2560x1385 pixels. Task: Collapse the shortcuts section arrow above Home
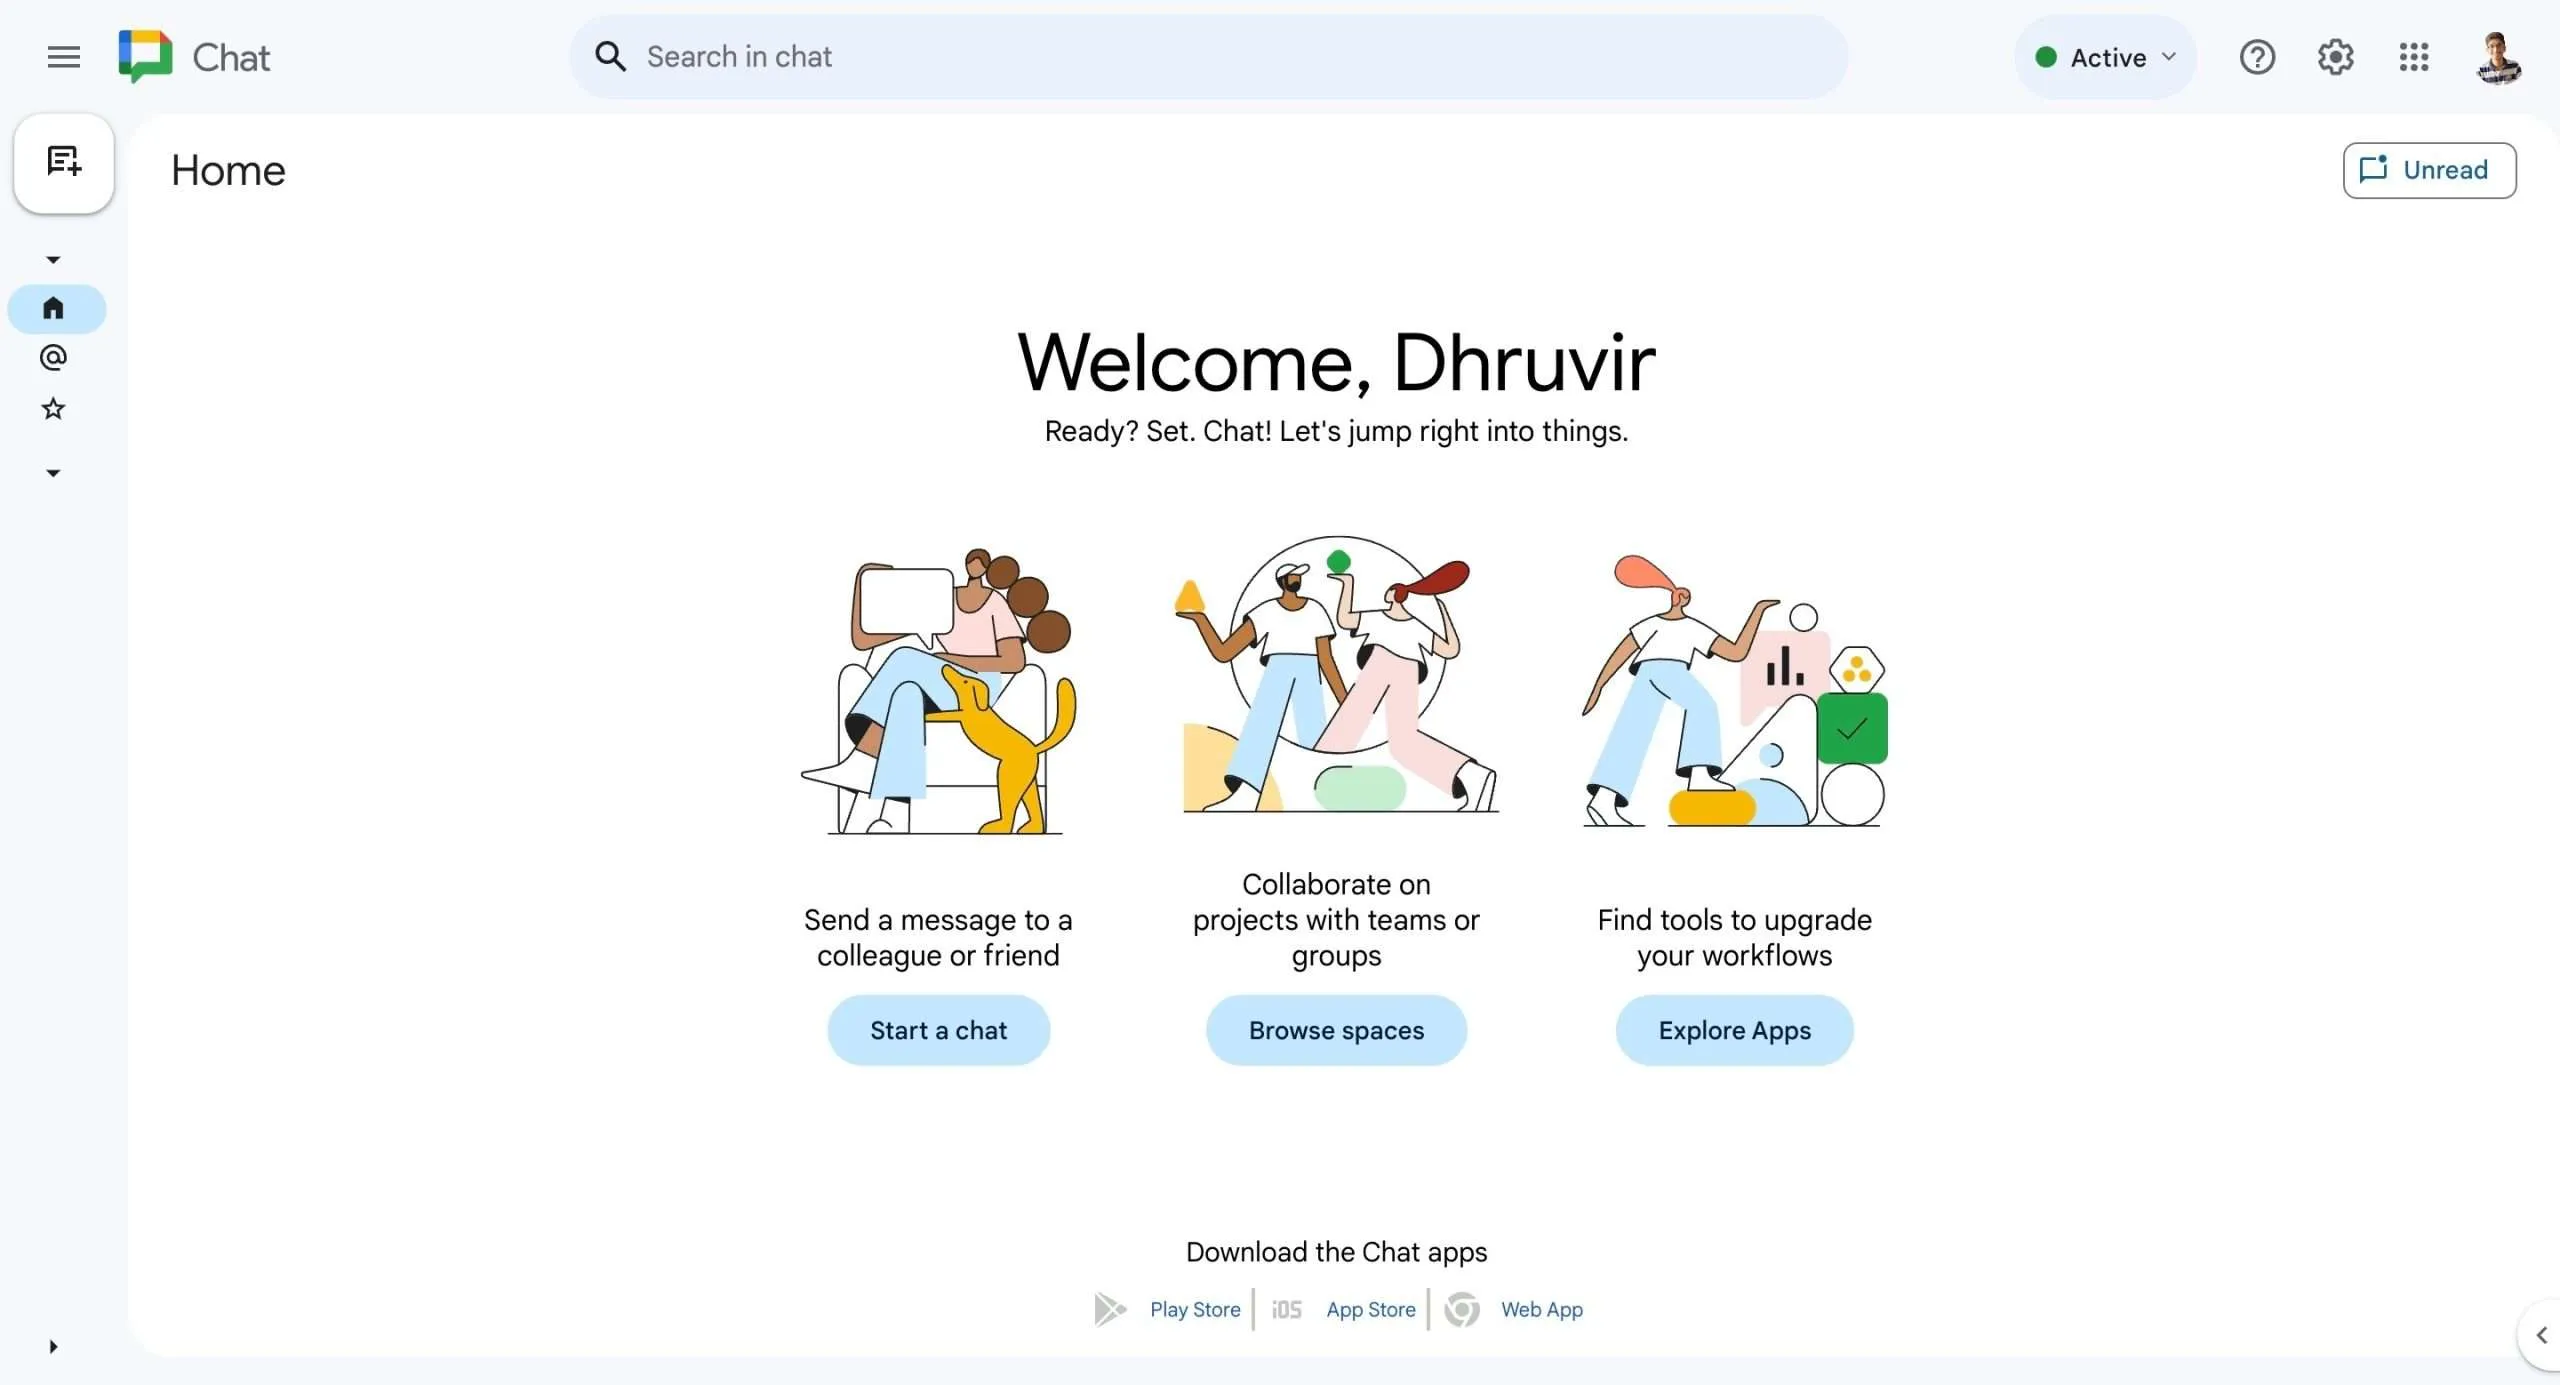click(x=54, y=260)
